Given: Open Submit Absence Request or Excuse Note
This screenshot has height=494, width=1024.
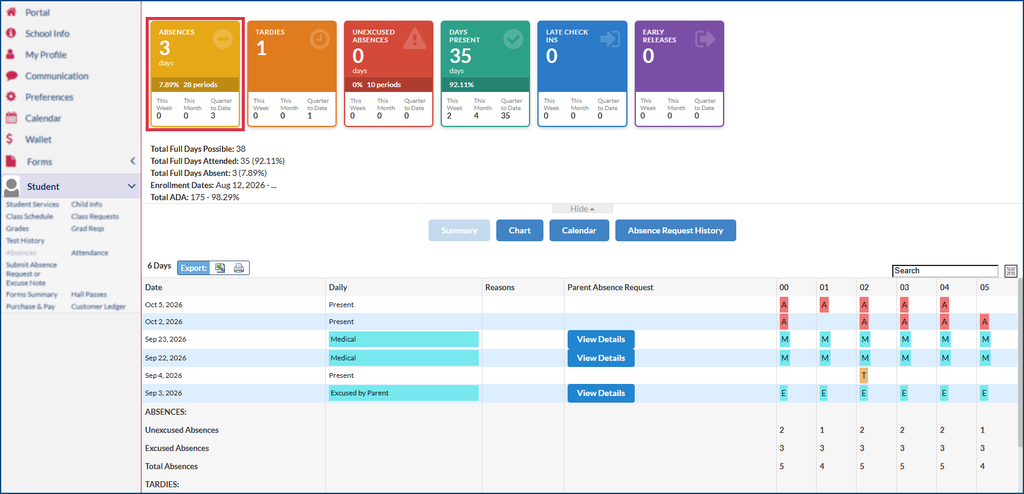Looking at the screenshot, I should pos(31,274).
